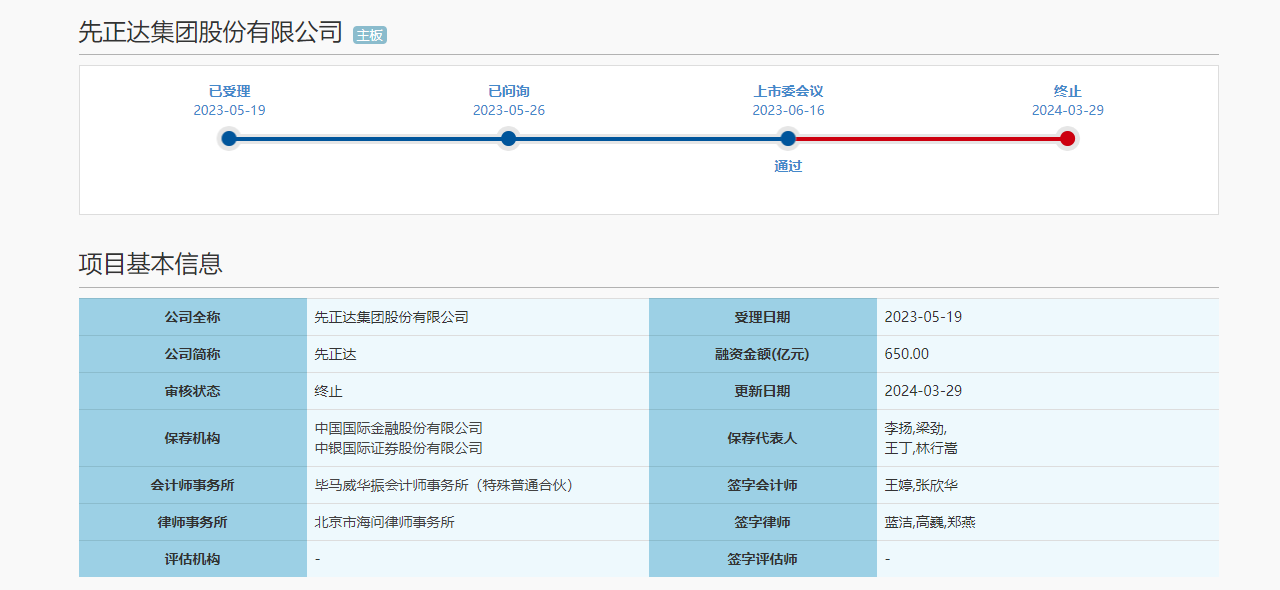Select the 已问询 timeline dot

[x=508, y=139]
